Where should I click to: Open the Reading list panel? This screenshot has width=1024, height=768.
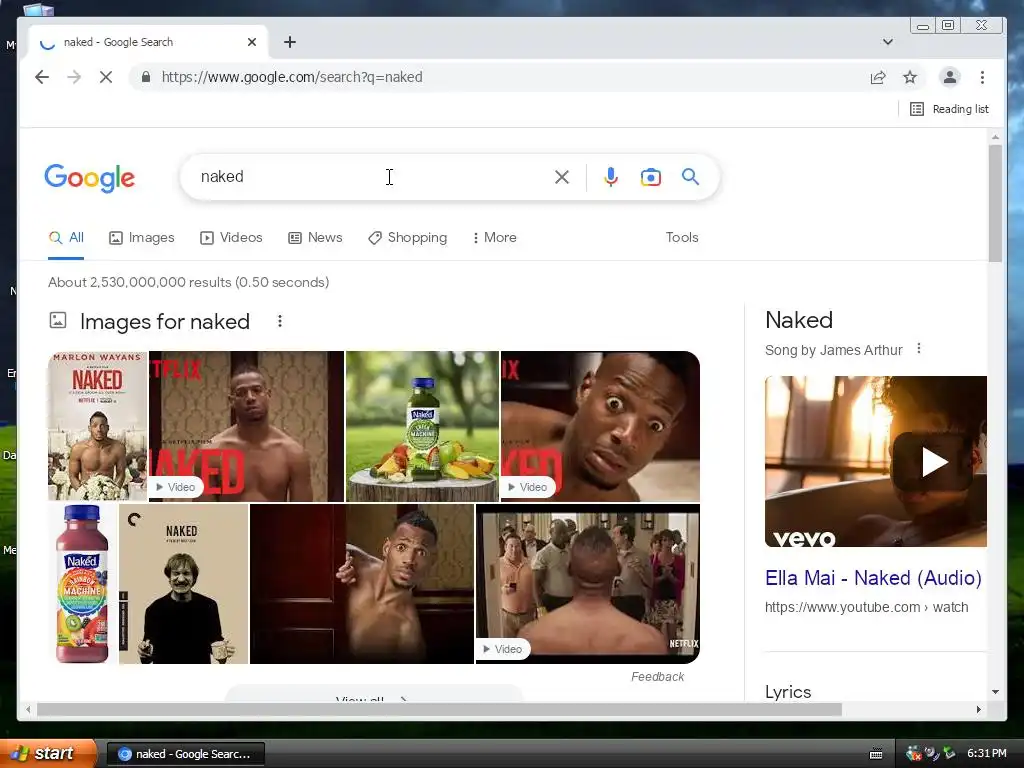(x=949, y=109)
